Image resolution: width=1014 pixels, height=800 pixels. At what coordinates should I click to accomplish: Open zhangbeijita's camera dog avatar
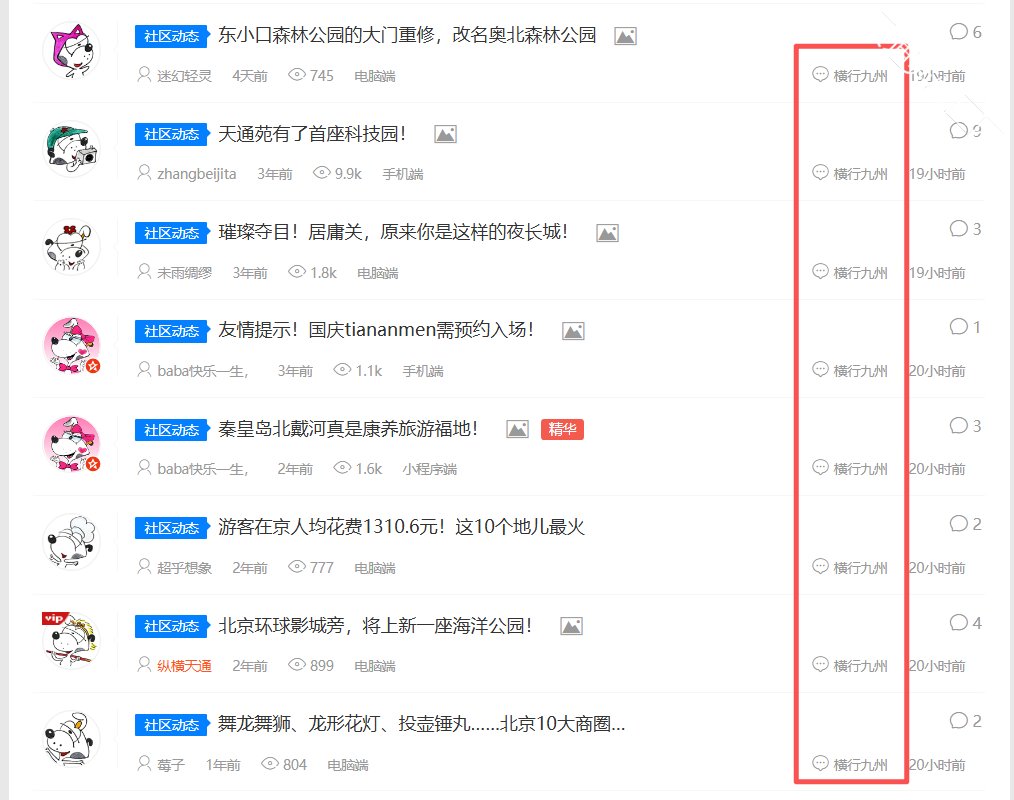(74, 149)
